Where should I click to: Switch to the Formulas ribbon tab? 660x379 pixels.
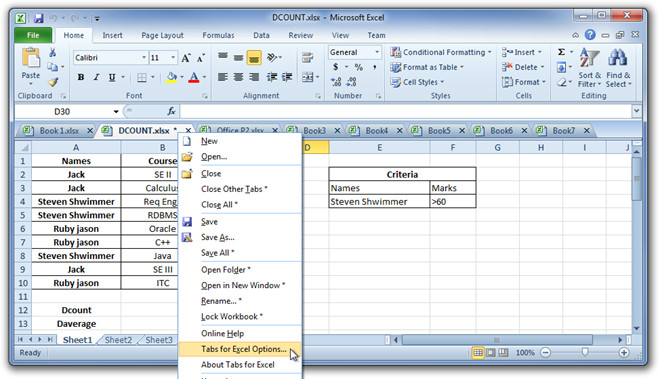point(218,35)
